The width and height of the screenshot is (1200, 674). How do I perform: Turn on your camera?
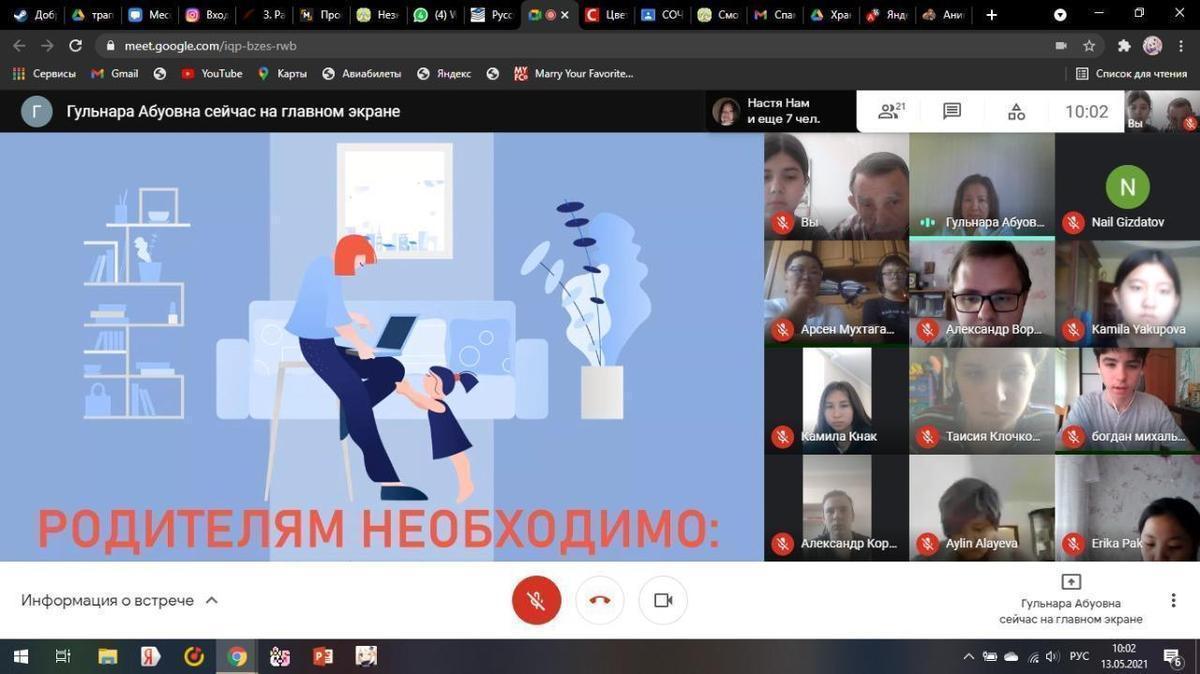tap(663, 600)
